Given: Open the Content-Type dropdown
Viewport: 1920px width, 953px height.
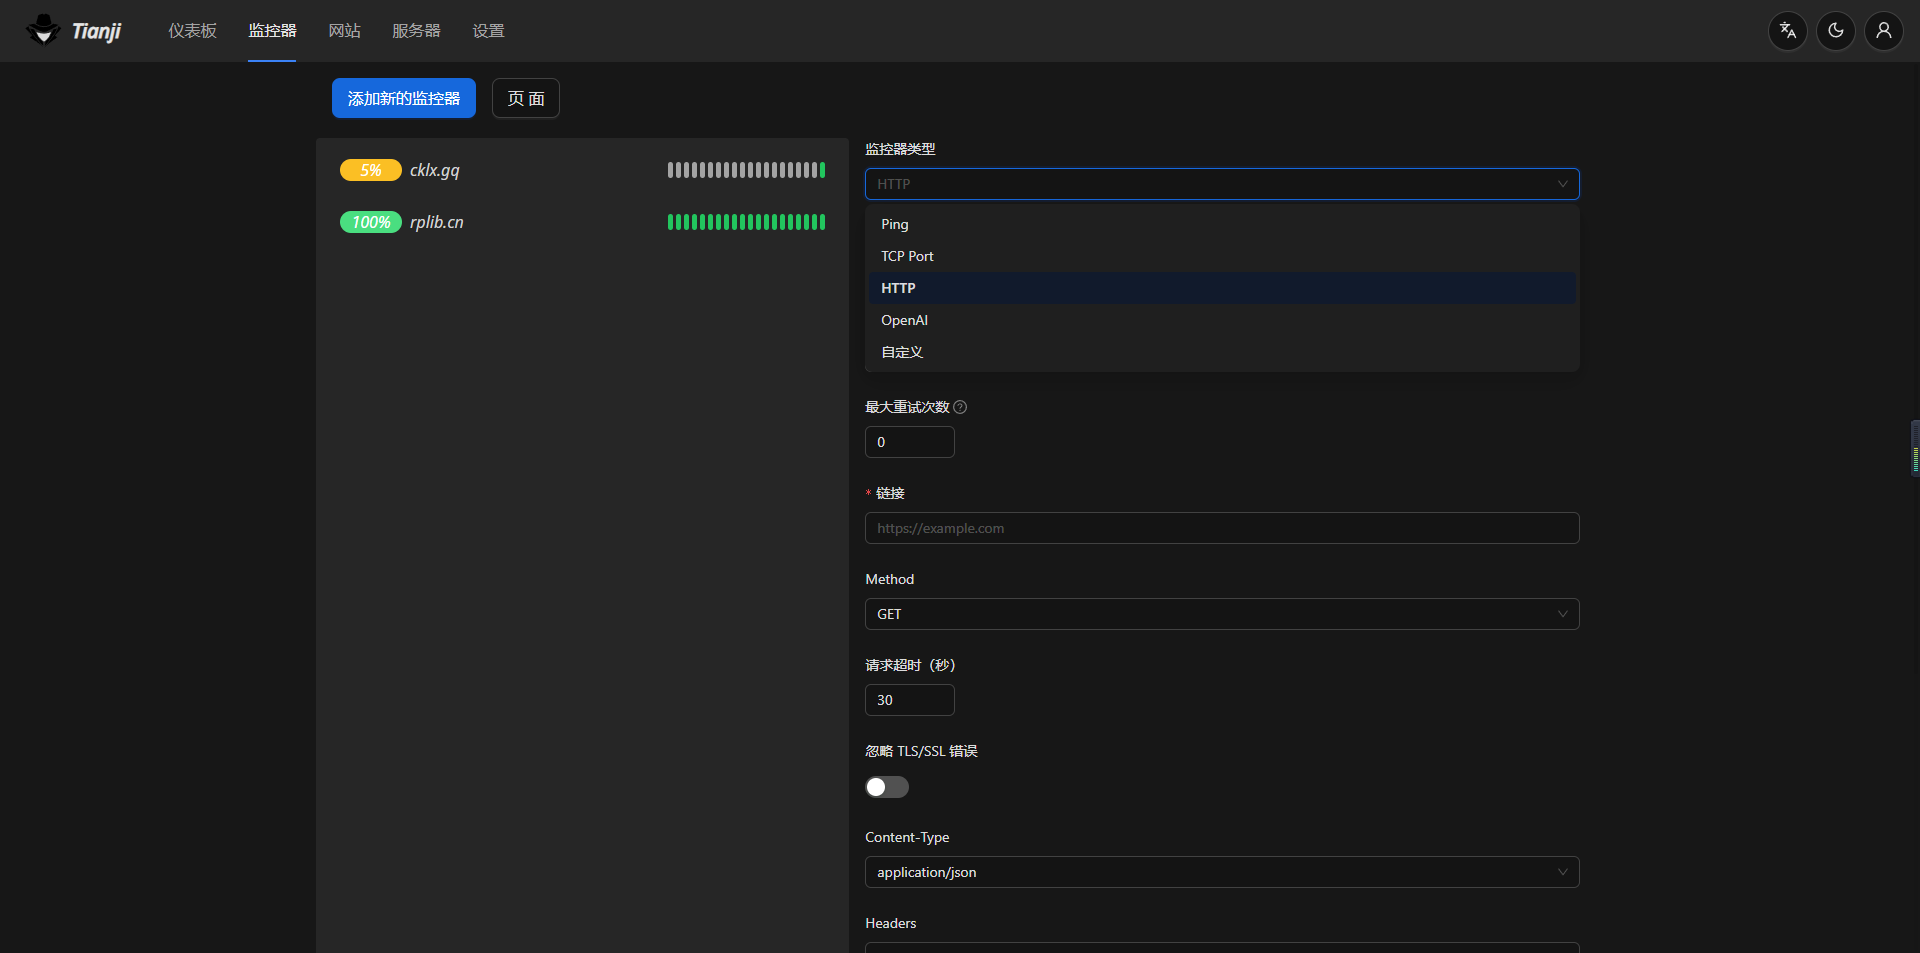Looking at the screenshot, I should pyautogui.click(x=1221, y=872).
